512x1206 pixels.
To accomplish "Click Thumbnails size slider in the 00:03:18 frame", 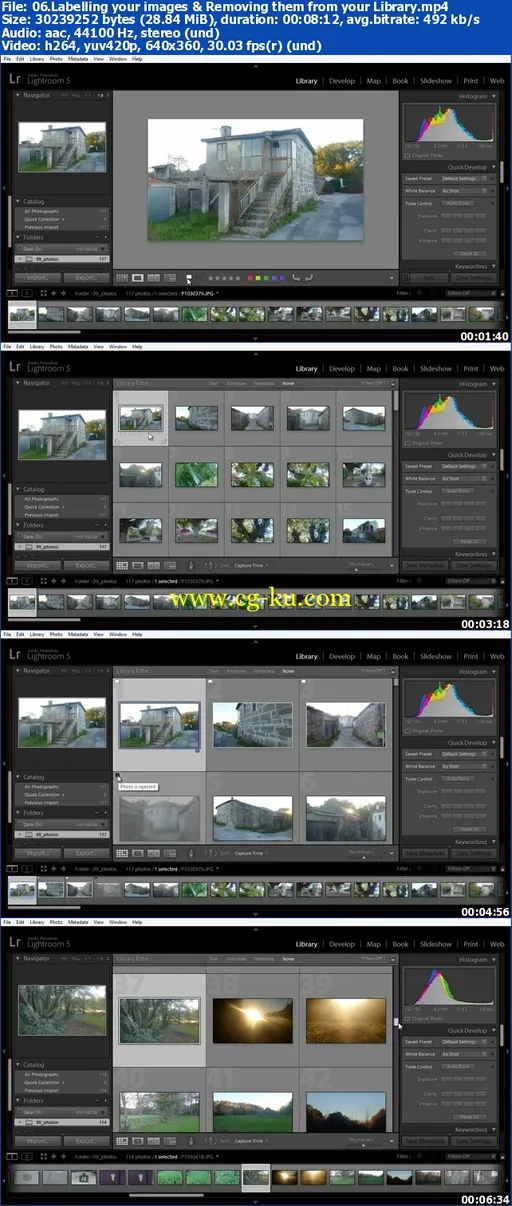I will click(x=359, y=567).
